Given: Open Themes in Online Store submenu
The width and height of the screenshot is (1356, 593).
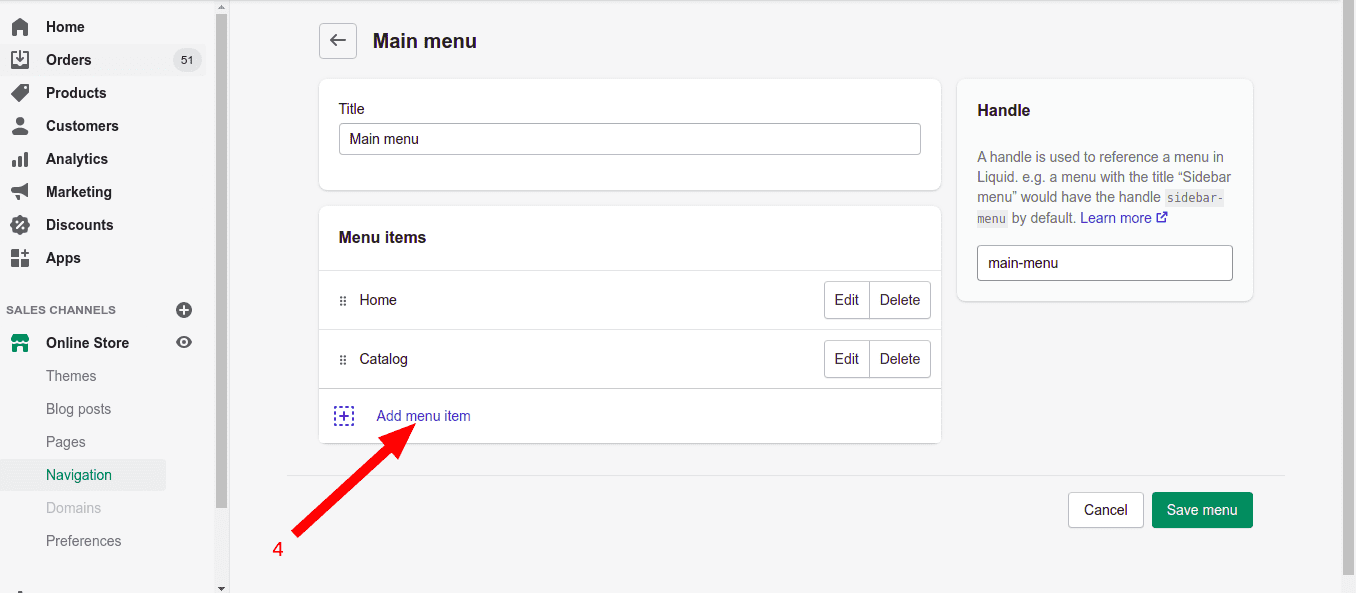Looking at the screenshot, I should click(x=71, y=376).
